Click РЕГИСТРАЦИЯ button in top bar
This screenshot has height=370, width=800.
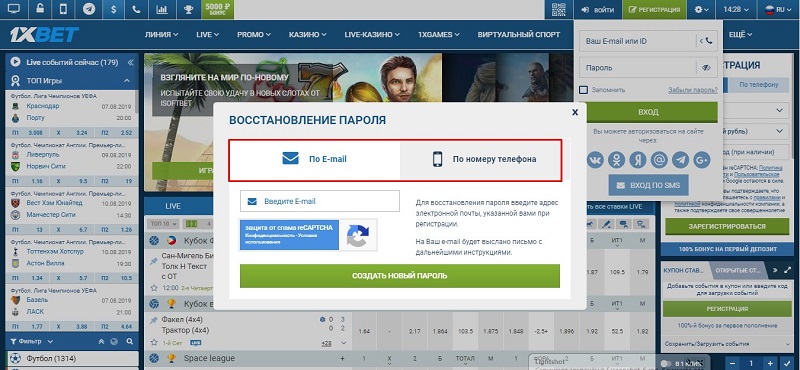[655, 10]
